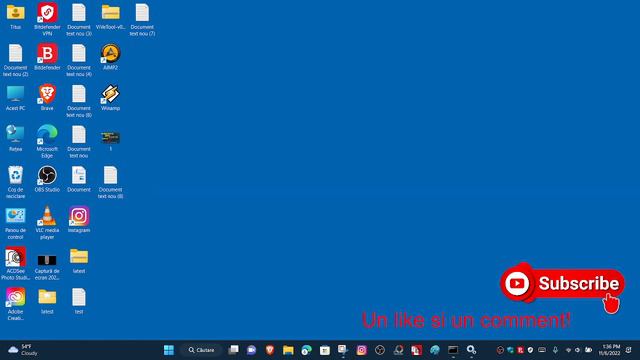Select the ACDSee Photo Studio desktop shortcut
This screenshot has height=360, width=640.
click(x=16, y=263)
